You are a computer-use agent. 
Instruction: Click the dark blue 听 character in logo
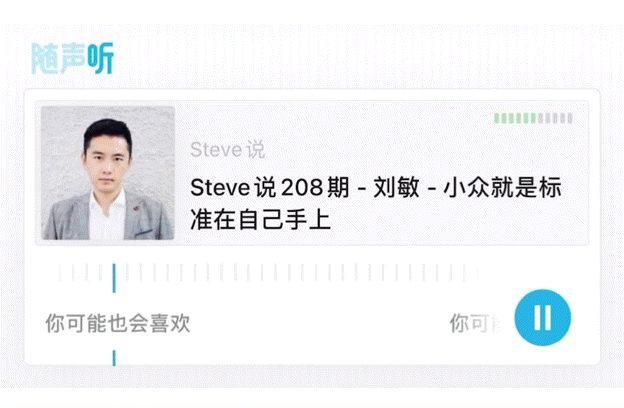click(x=101, y=58)
